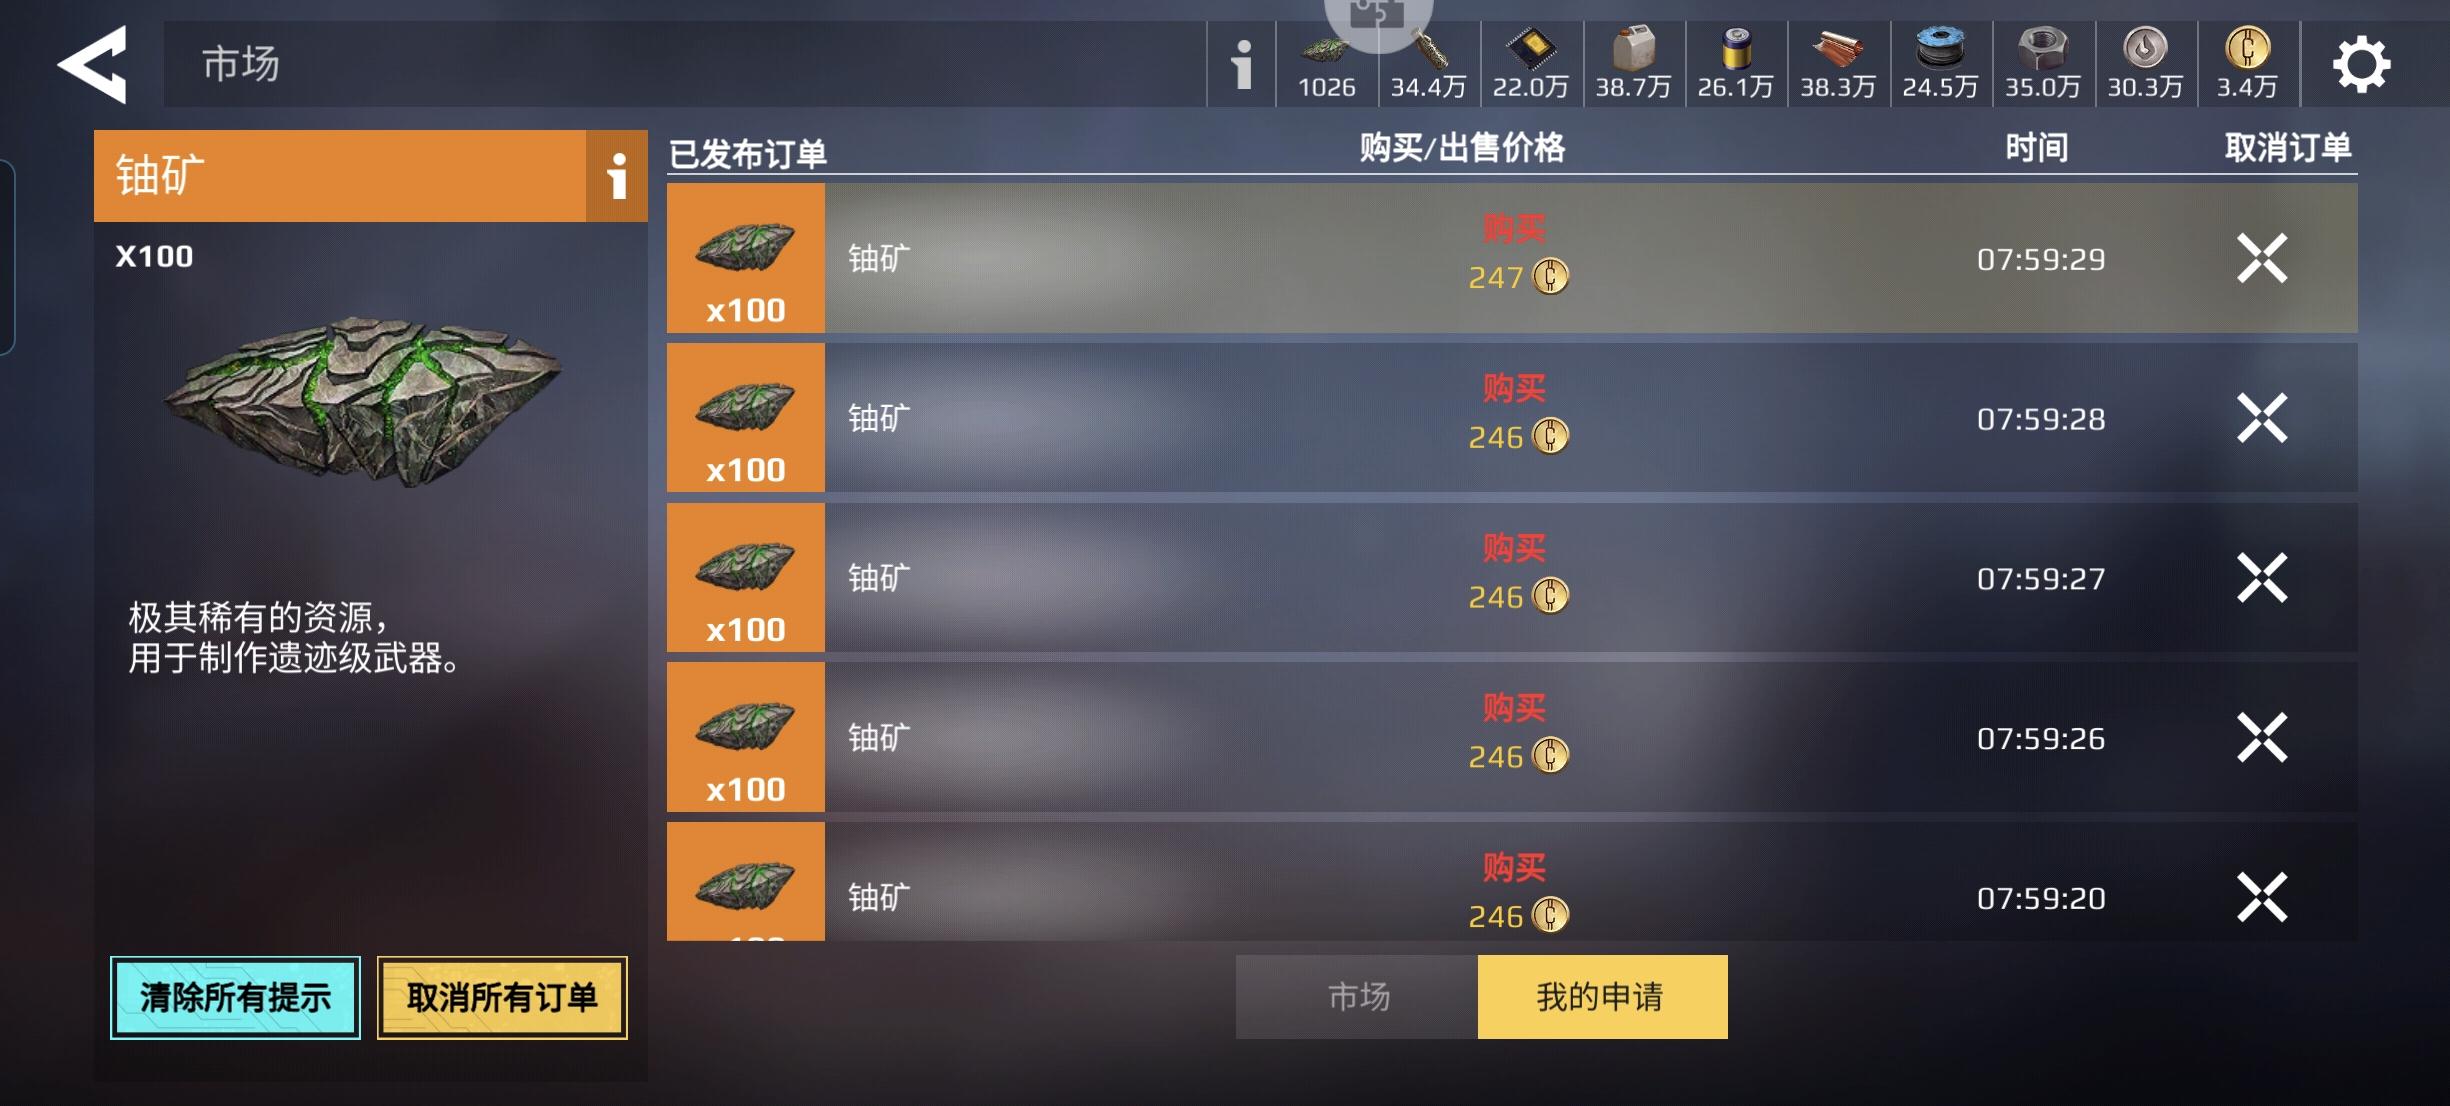Open settings with the gear icon

point(2361,65)
